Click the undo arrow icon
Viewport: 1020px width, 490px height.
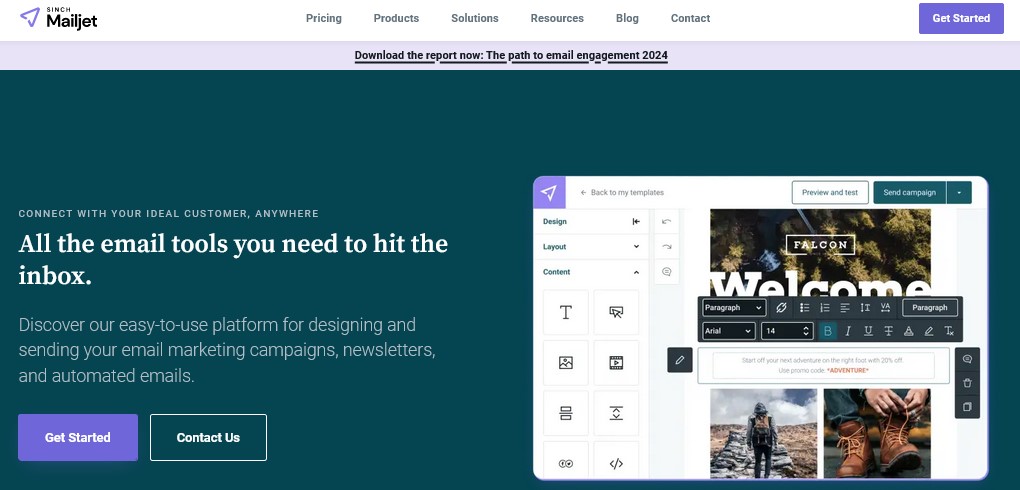tap(666, 222)
